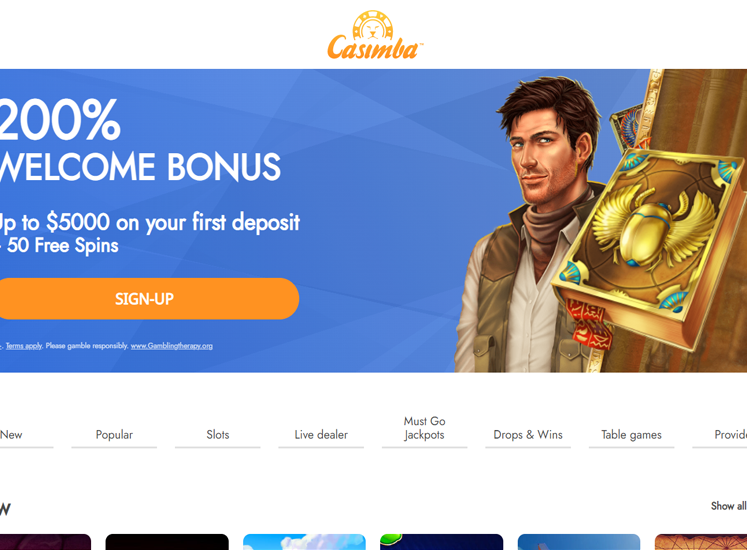
Task: Click the Casimba lion logo
Action: point(374,36)
